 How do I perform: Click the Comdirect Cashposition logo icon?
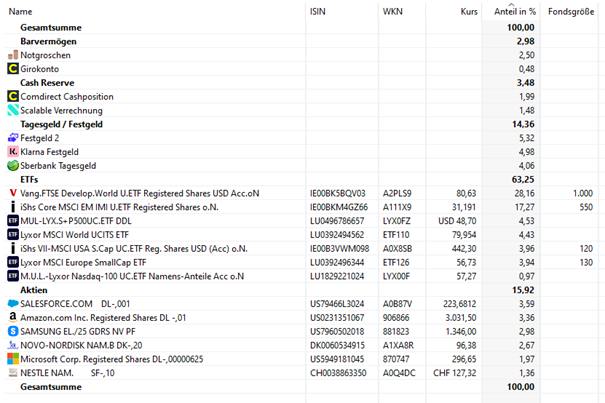[x=13, y=97]
